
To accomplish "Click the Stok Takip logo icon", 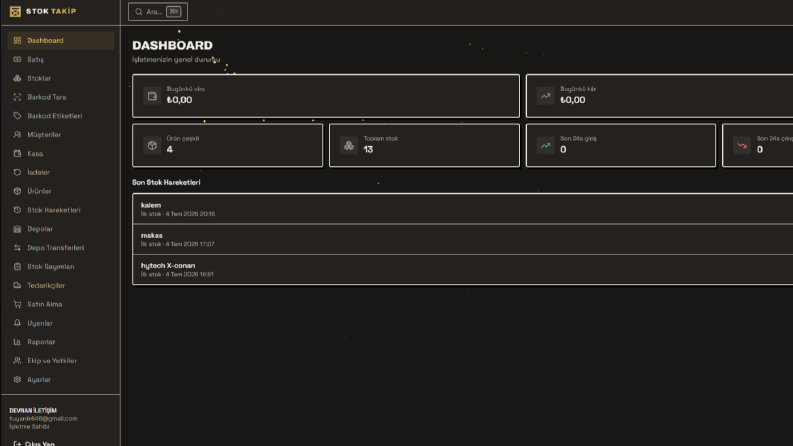I will click(15, 11).
